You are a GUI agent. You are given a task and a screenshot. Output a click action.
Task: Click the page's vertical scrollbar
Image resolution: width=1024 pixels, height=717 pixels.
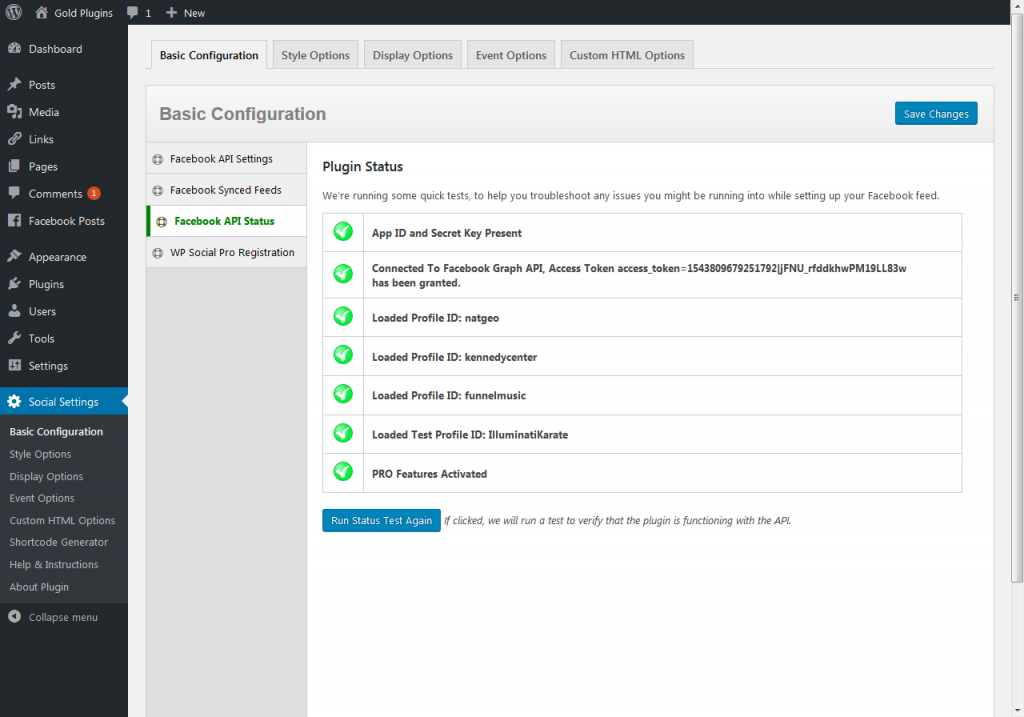click(x=1017, y=300)
